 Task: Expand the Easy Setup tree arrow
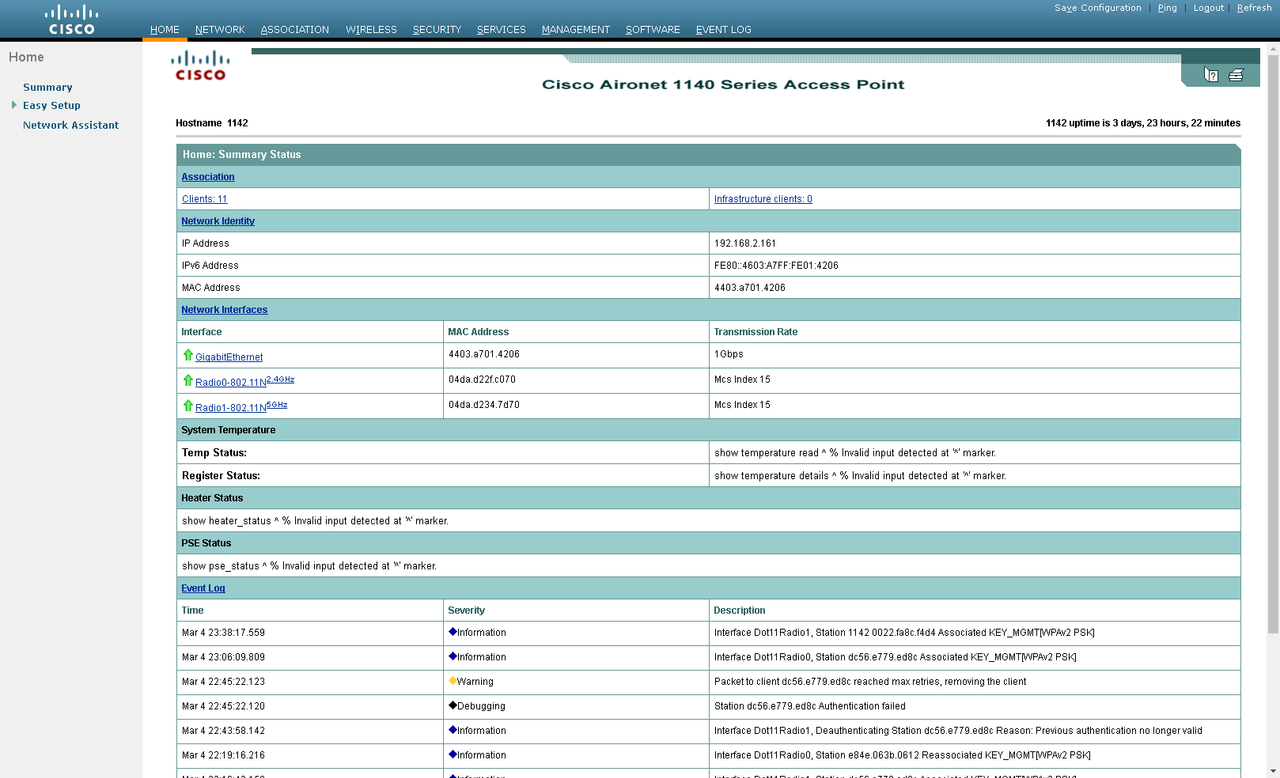point(14,105)
